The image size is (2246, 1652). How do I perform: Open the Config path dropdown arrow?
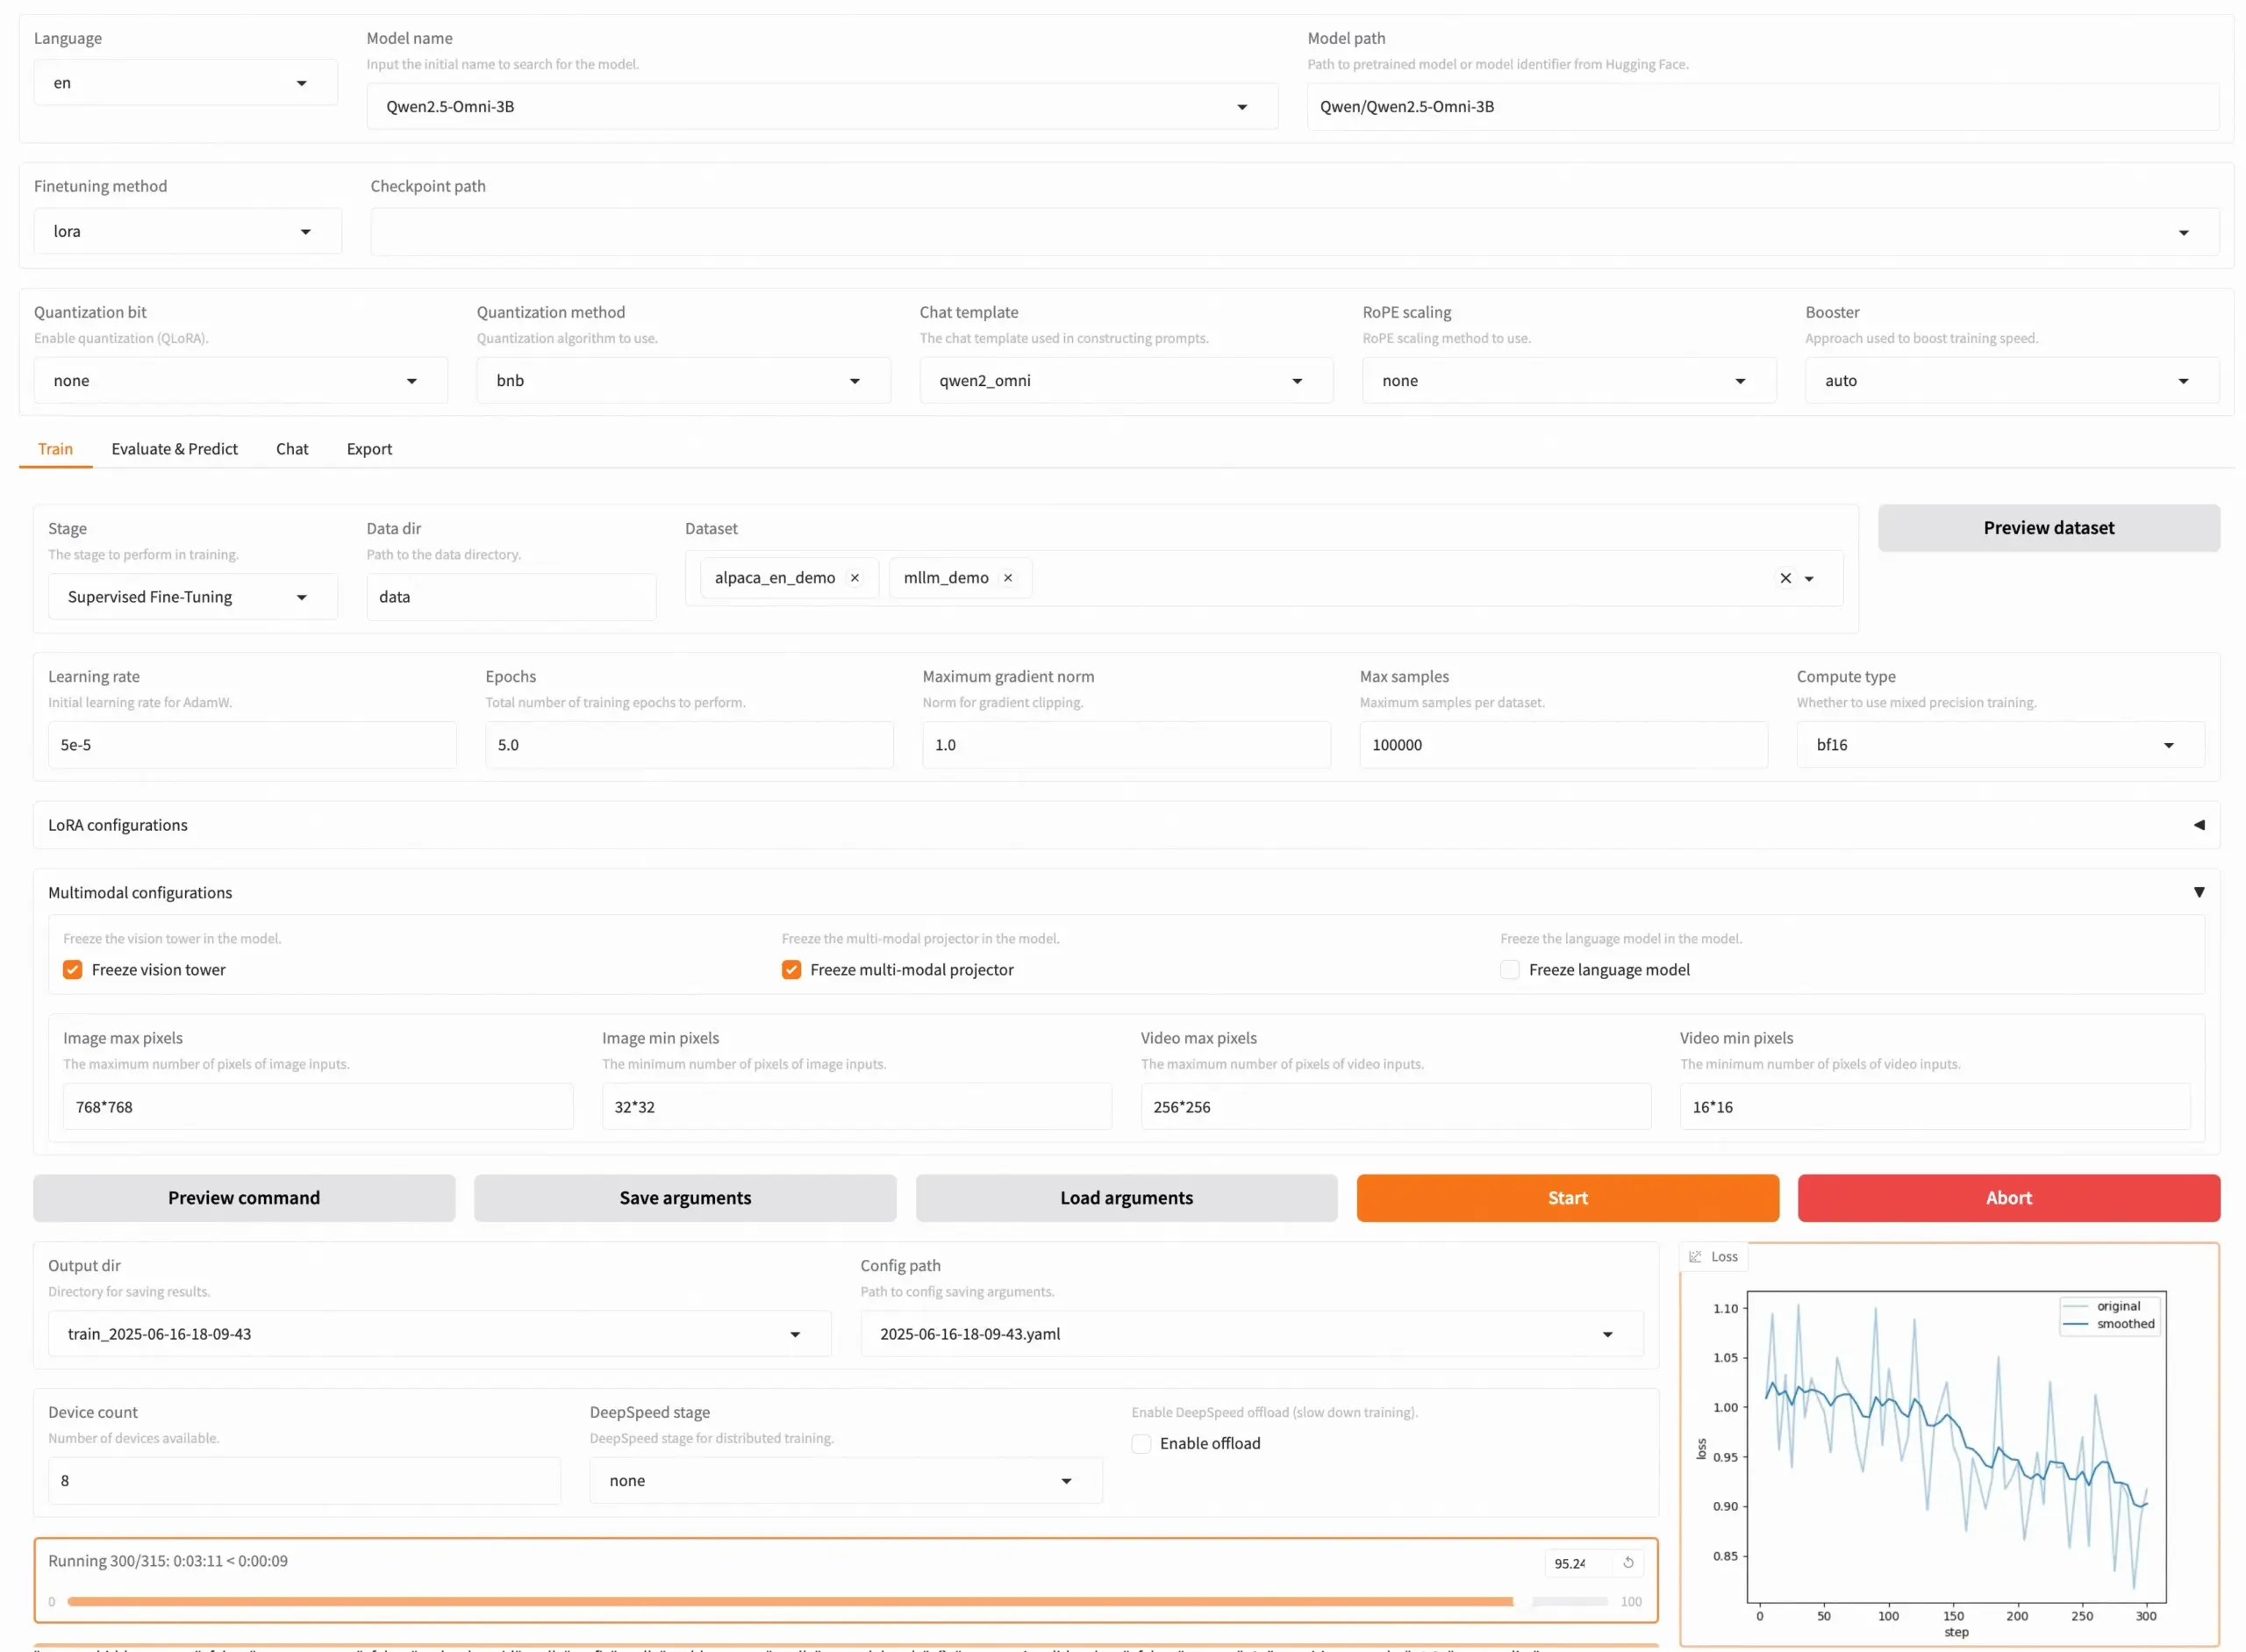tap(1607, 1335)
